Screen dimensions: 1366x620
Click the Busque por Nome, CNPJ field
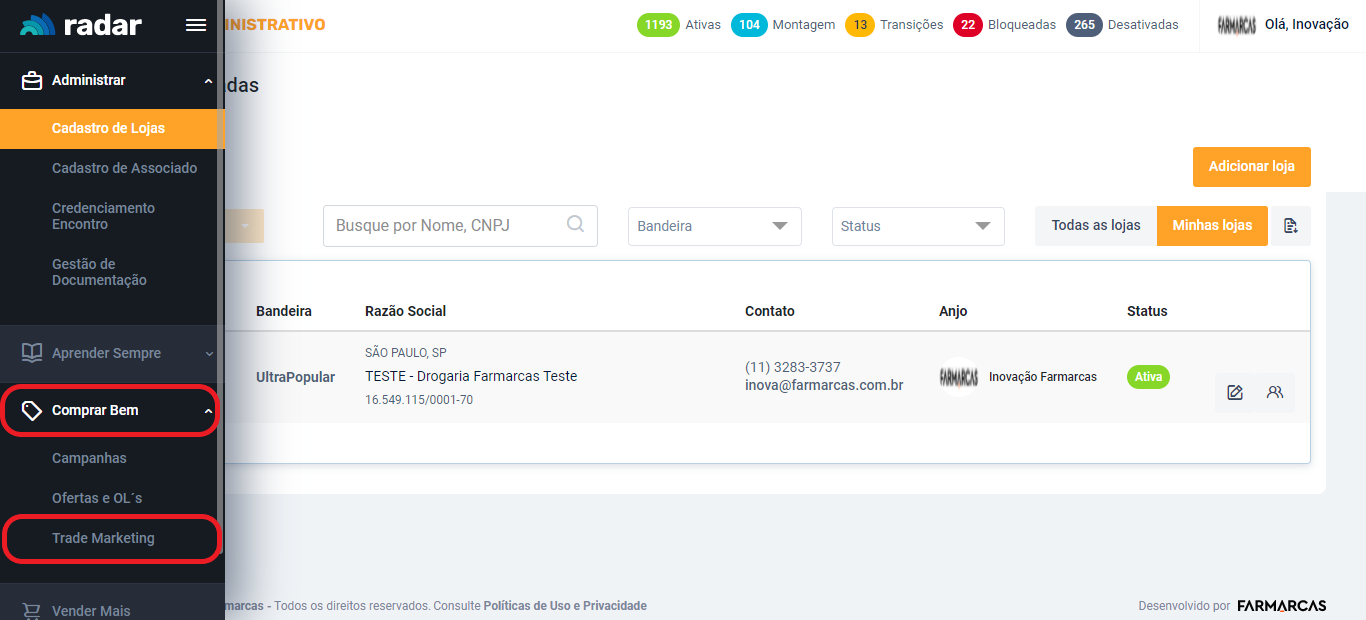click(445, 226)
